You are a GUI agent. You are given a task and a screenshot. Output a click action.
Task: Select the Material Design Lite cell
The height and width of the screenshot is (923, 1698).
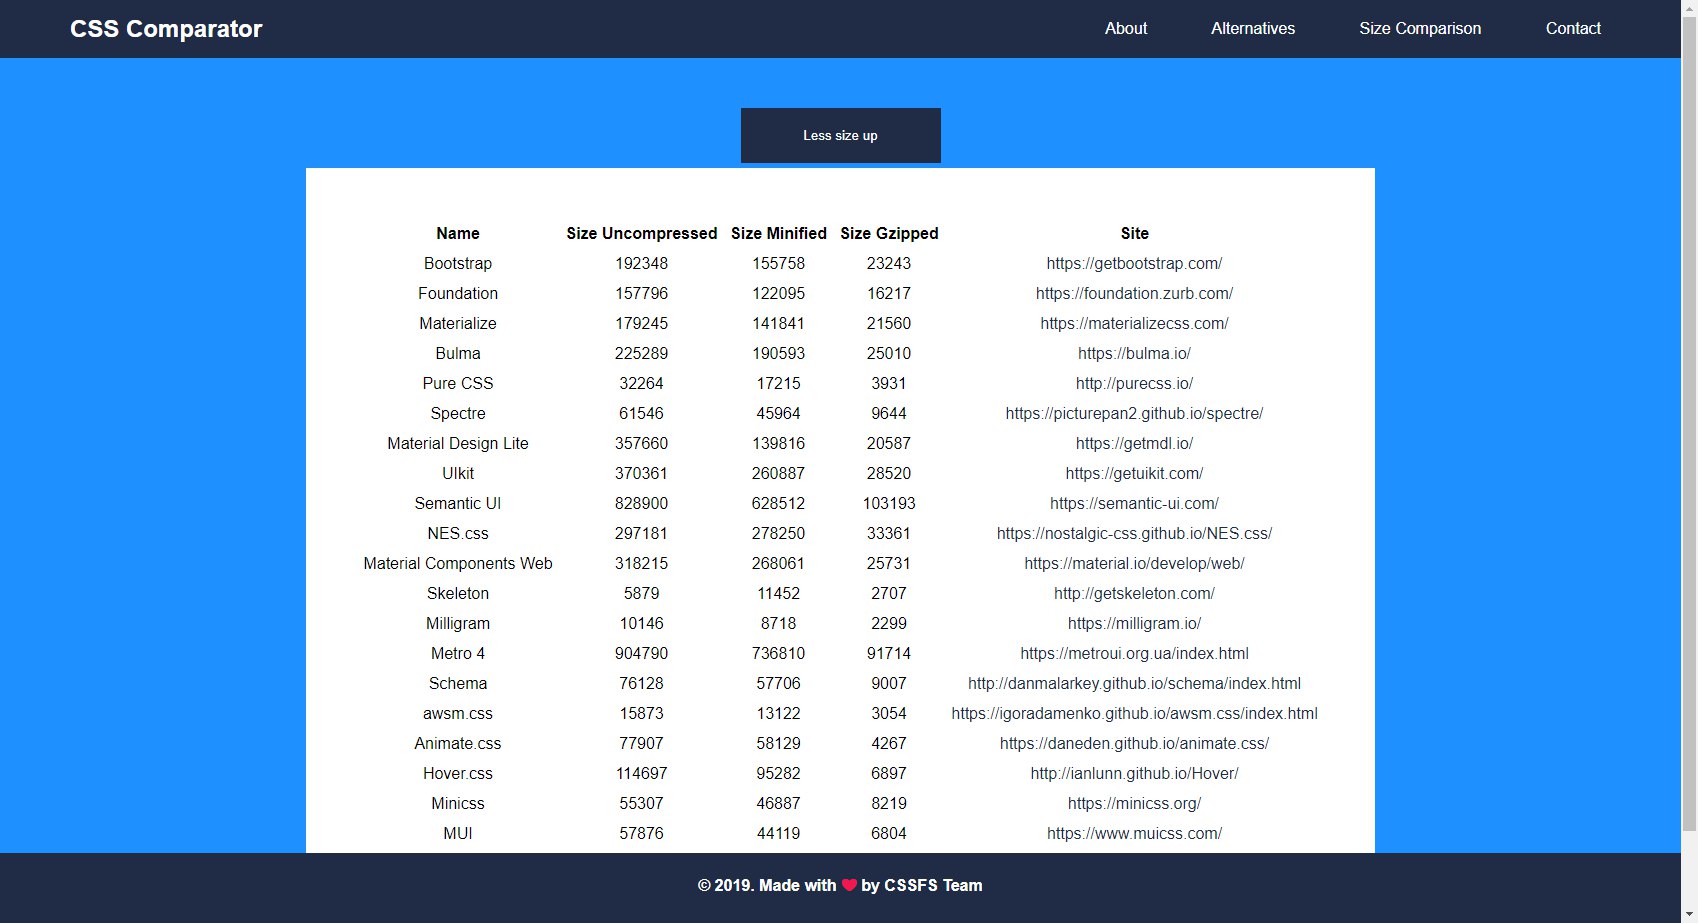pyautogui.click(x=458, y=443)
